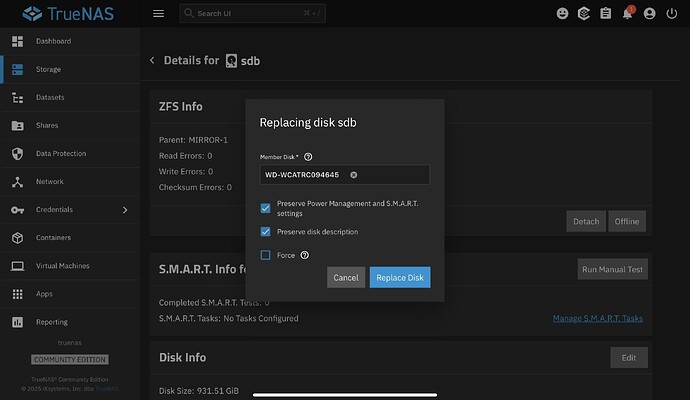Open the user account icon
The image size is (690, 400).
[651, 14]
